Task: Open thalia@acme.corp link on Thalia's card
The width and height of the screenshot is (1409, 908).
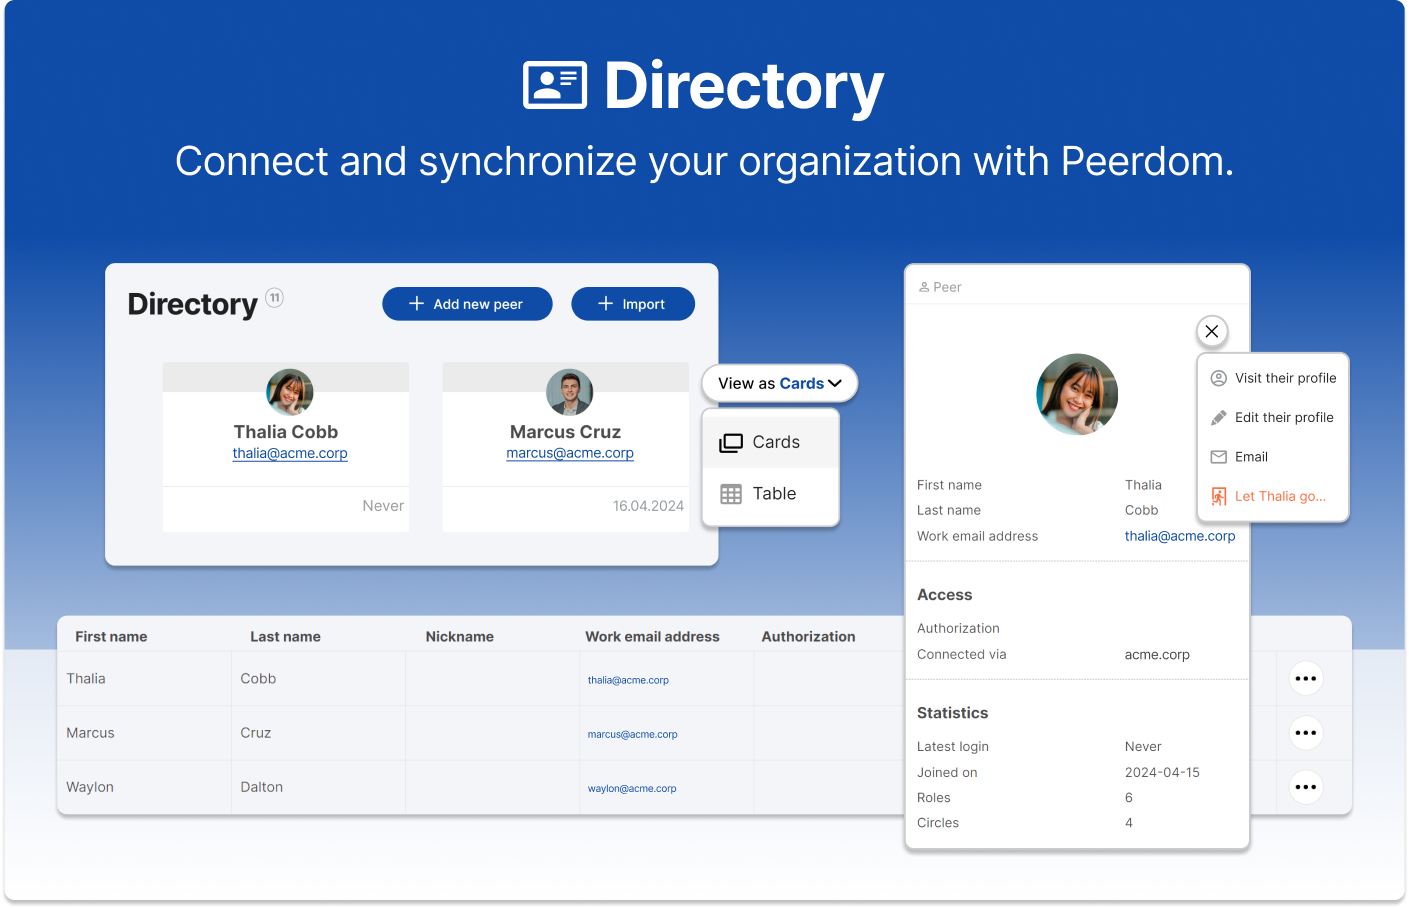Action: pos(290,453)
